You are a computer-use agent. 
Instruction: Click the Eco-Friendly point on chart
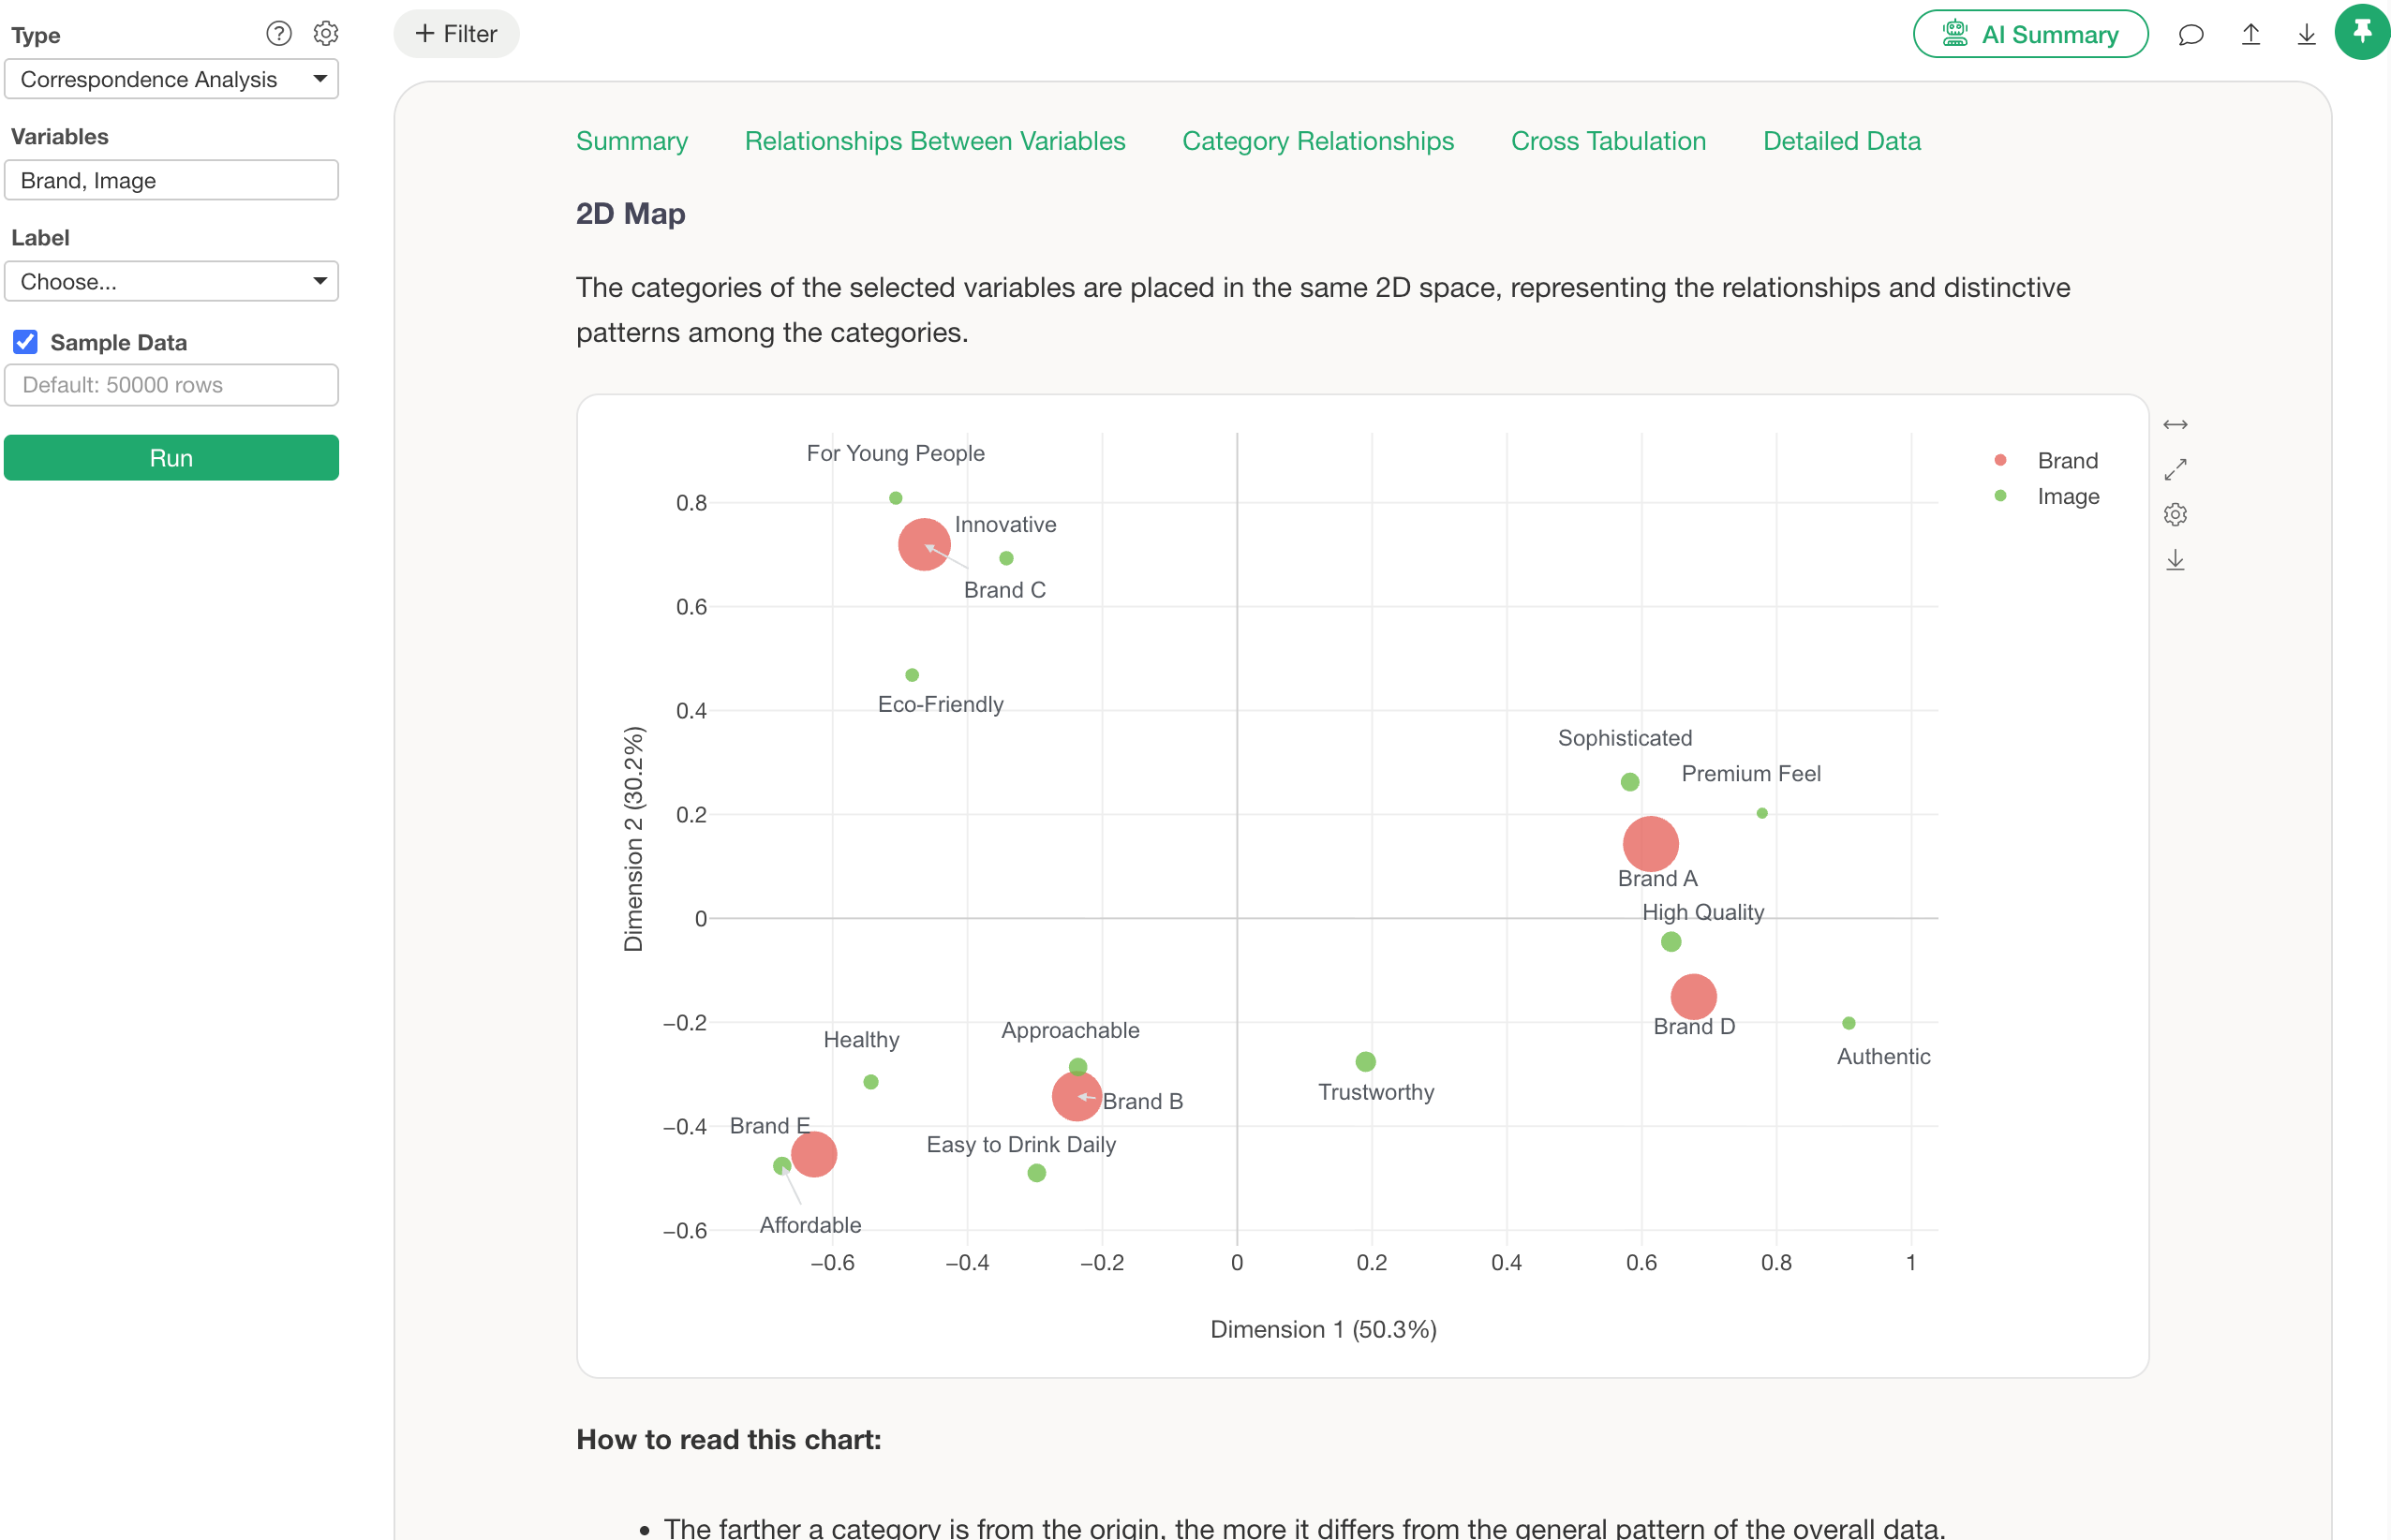pyautogui.click(x=912, y=675)
